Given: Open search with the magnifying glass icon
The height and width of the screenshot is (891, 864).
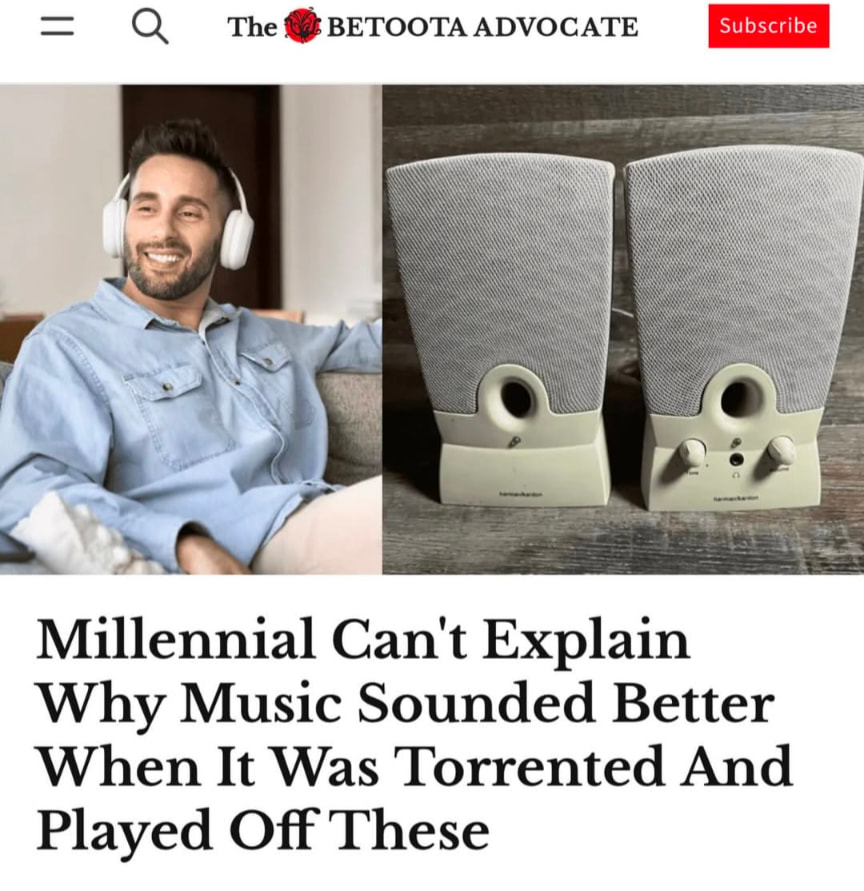Looking at the screenshot, I should pyautogui.click(x=150, y=27).
